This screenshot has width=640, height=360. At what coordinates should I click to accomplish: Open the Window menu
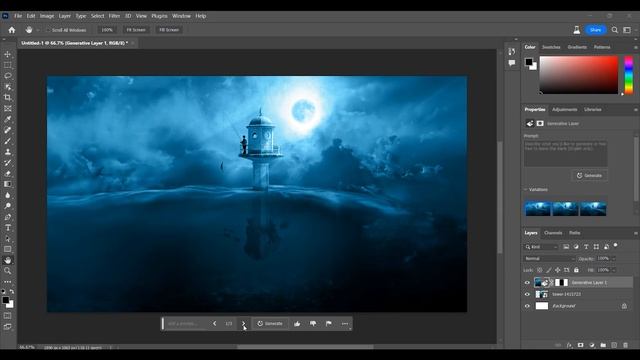click(181, 16)
